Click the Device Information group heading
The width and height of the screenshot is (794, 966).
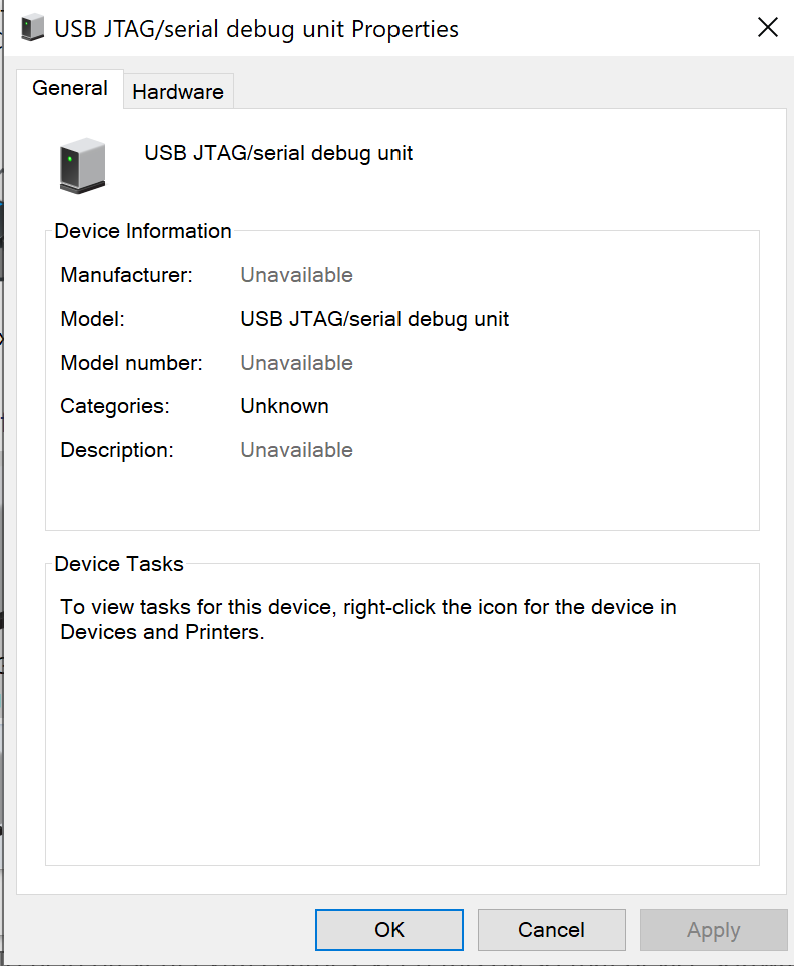click(143, 231)
